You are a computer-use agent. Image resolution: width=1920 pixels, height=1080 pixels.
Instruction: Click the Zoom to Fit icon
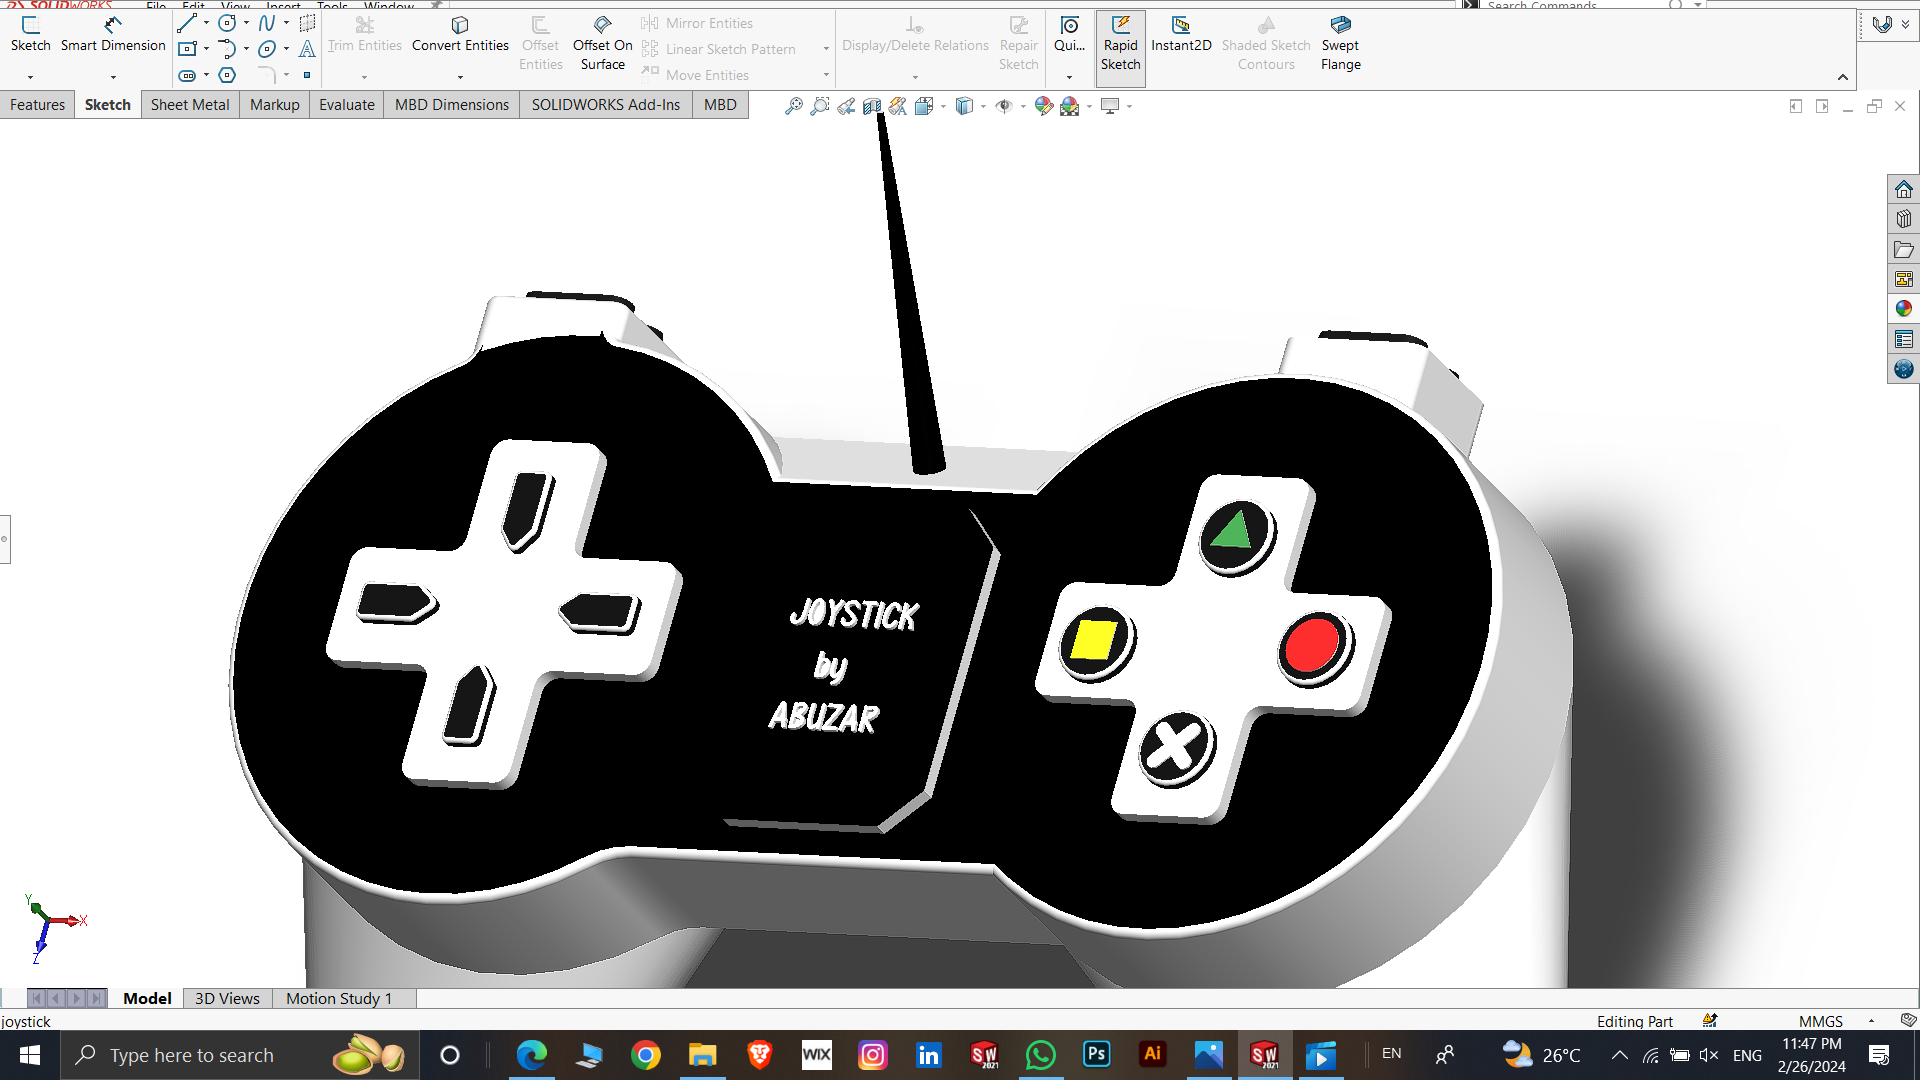(793, 106)
